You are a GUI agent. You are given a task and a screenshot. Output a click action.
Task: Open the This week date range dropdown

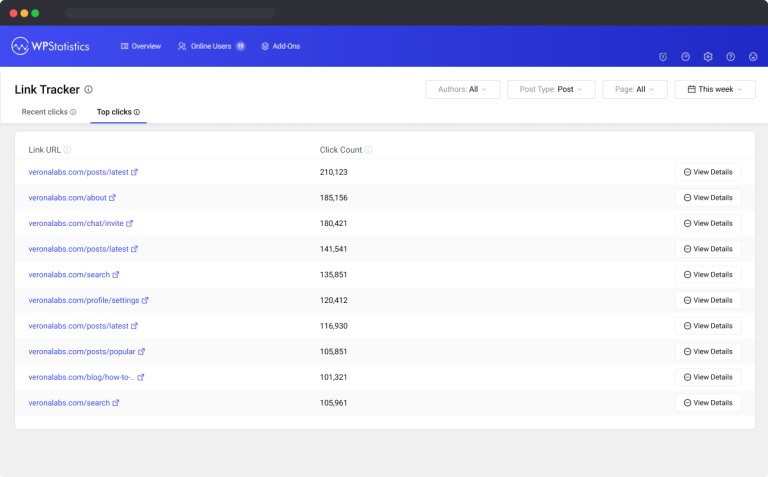pos(715,89)
